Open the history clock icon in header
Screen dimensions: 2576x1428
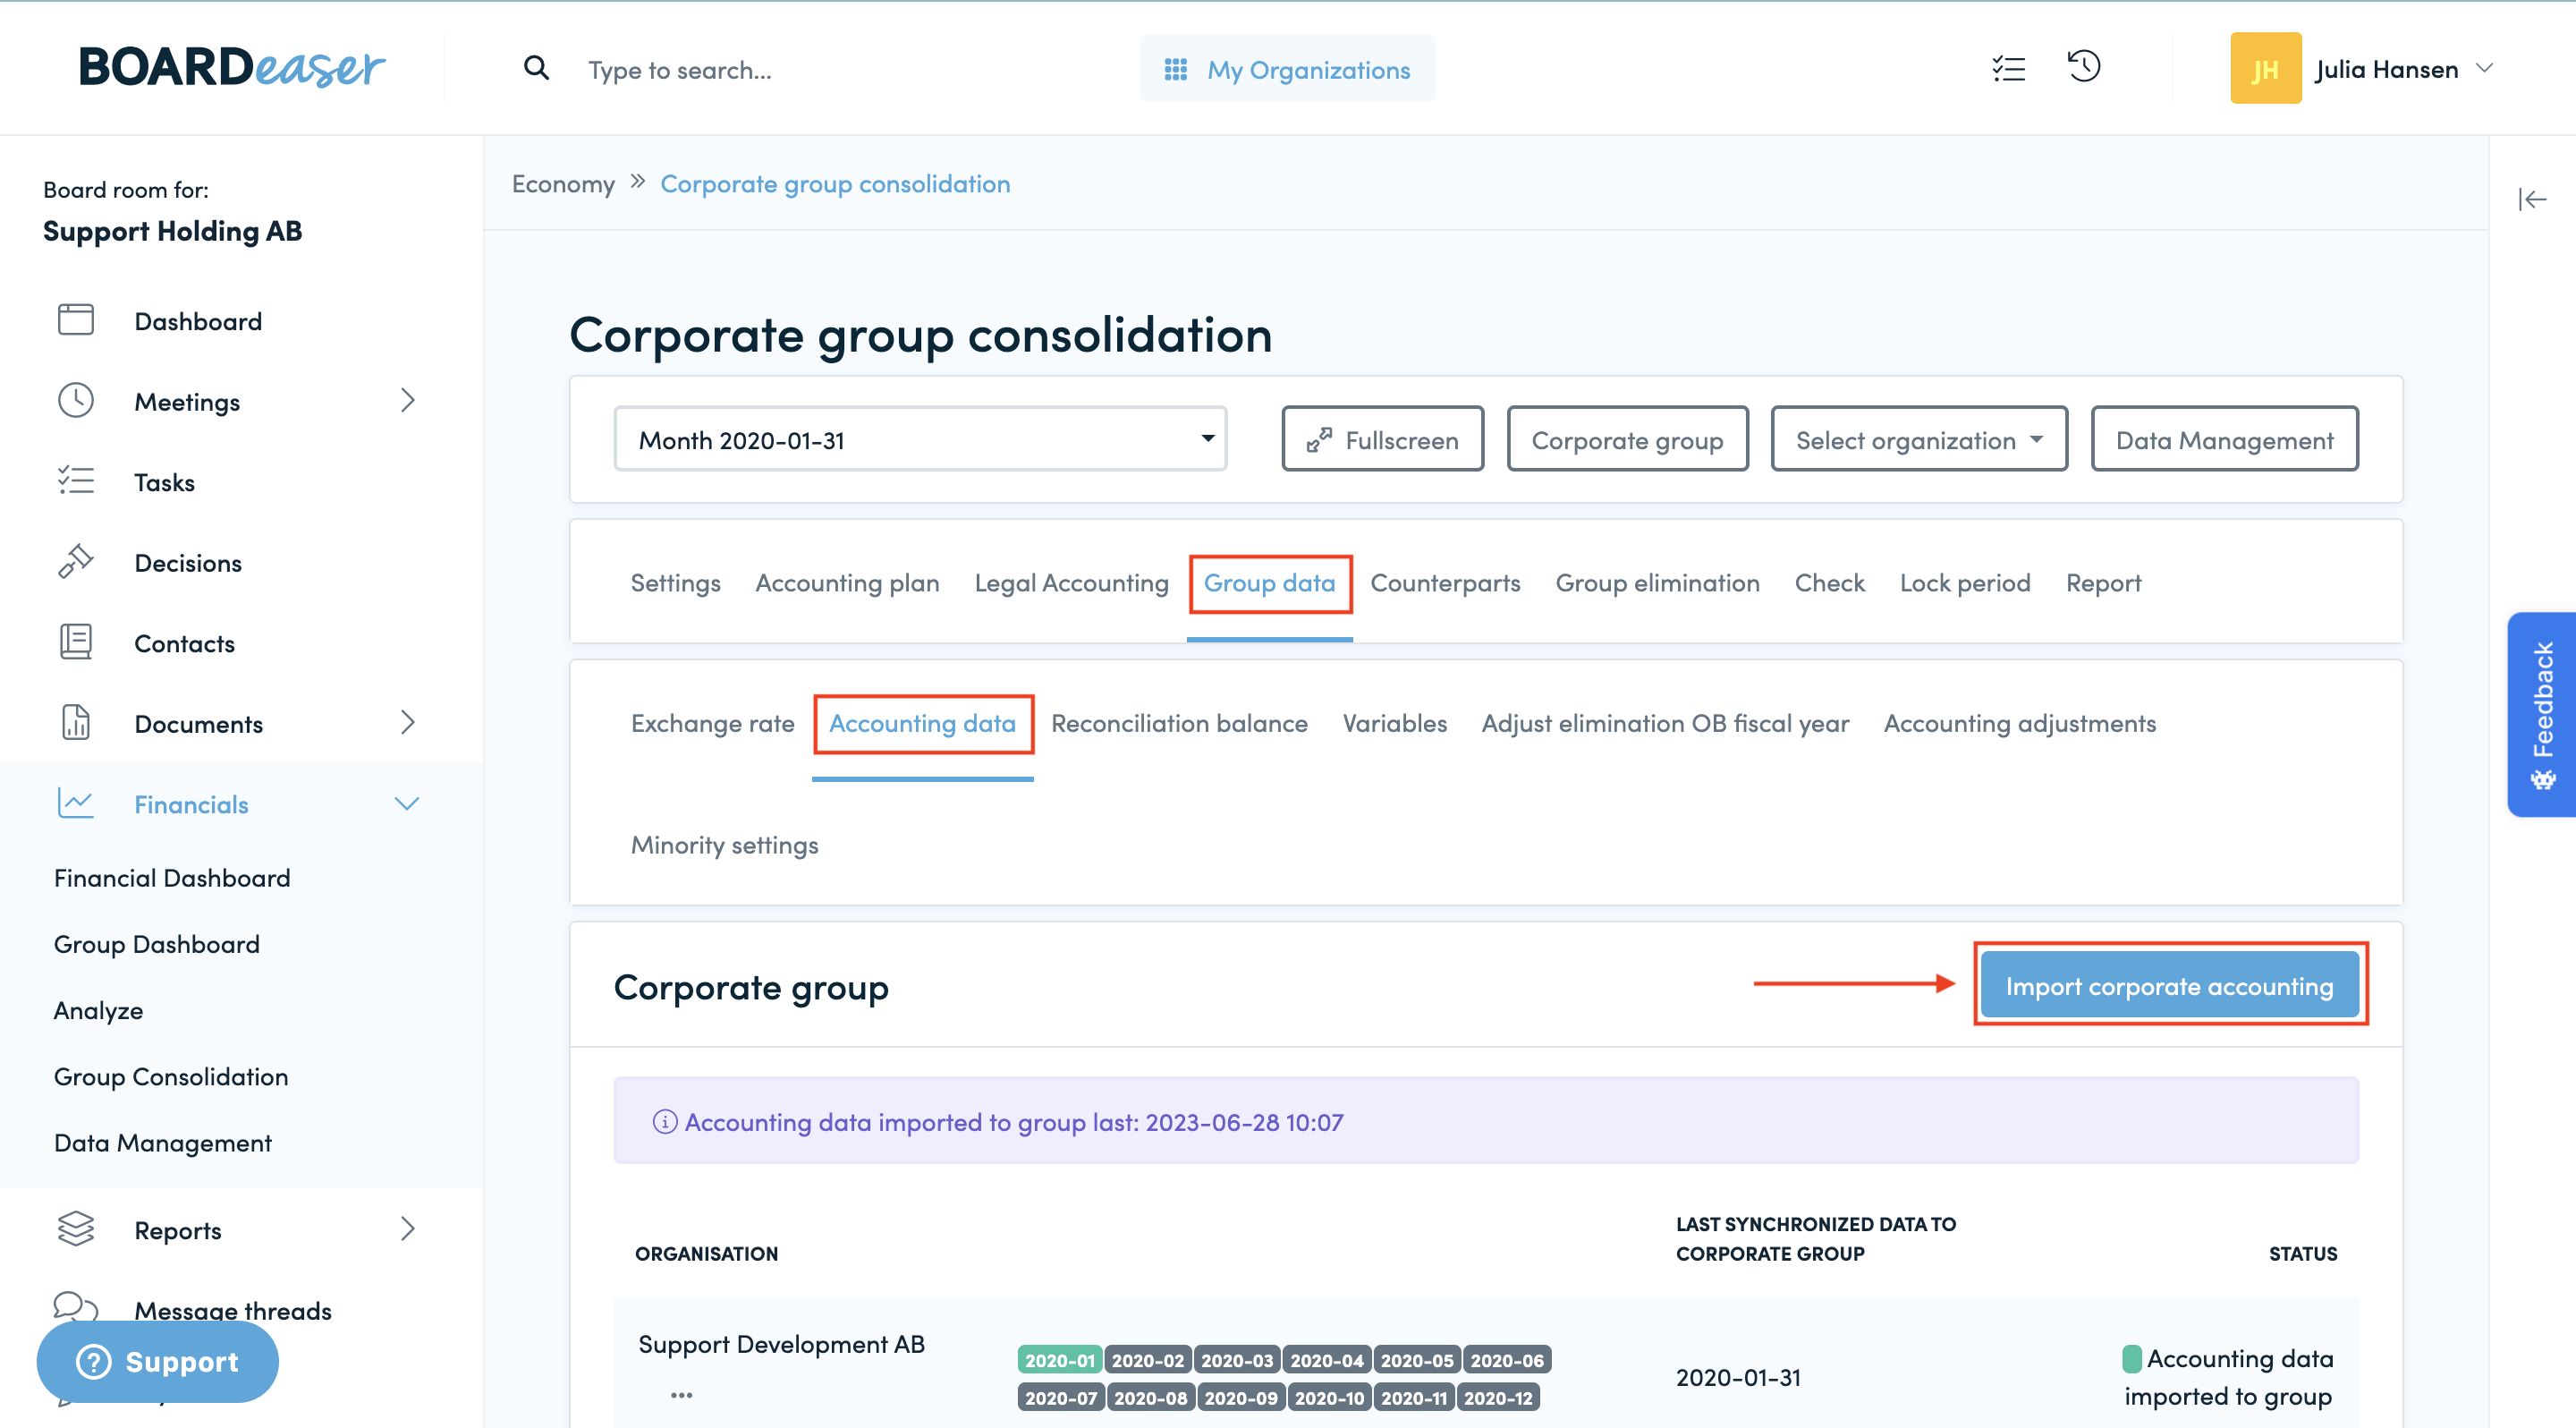click(2084, 67)
